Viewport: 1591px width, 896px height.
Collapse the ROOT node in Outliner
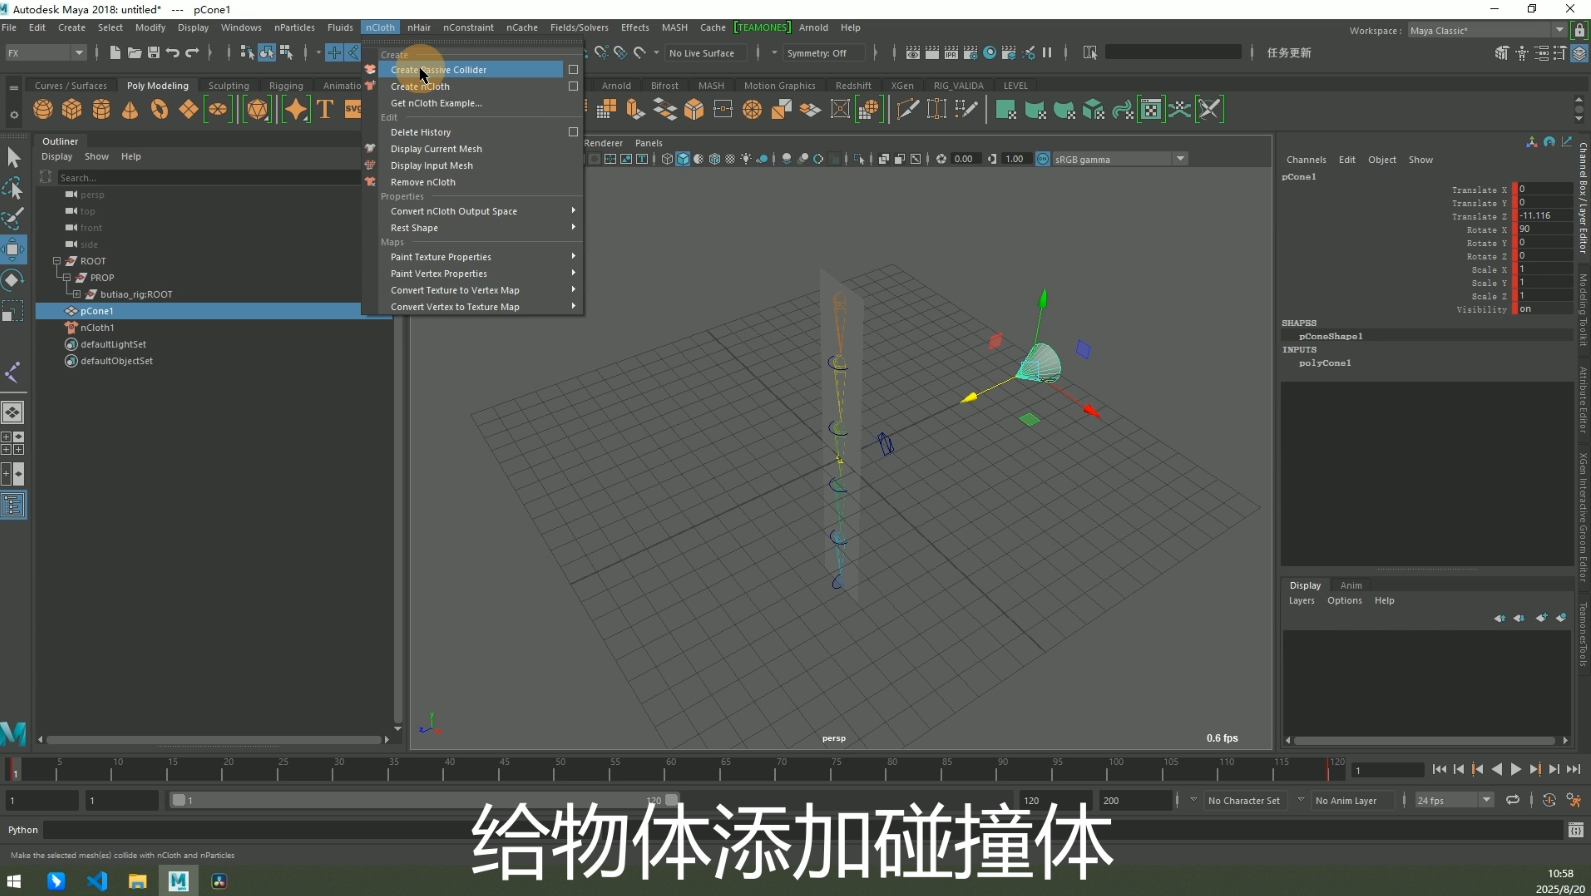(x=57, y=261)
